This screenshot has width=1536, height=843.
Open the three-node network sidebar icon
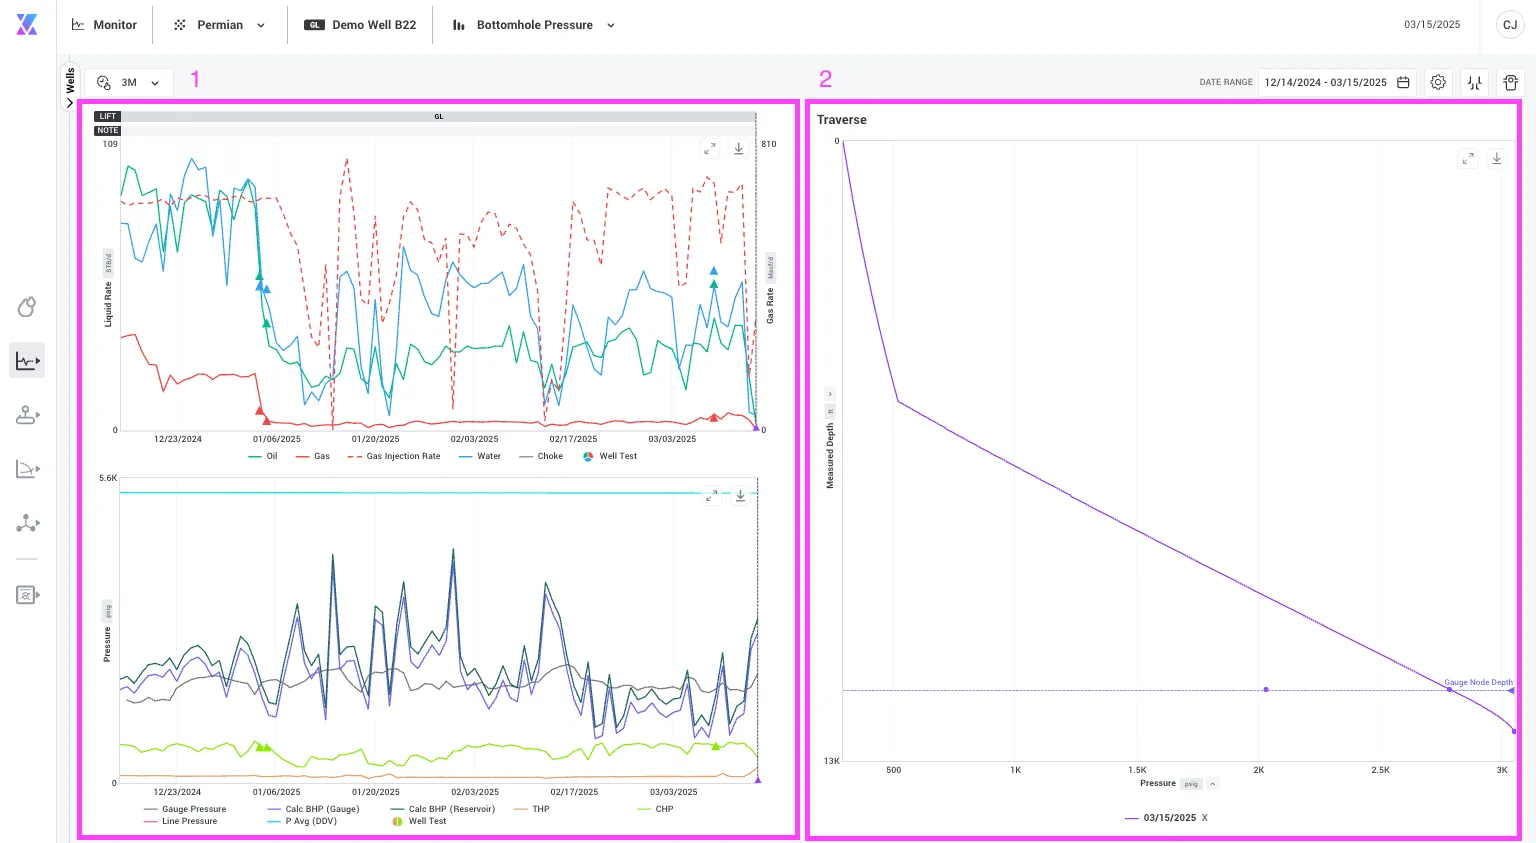tap(27, 523)
